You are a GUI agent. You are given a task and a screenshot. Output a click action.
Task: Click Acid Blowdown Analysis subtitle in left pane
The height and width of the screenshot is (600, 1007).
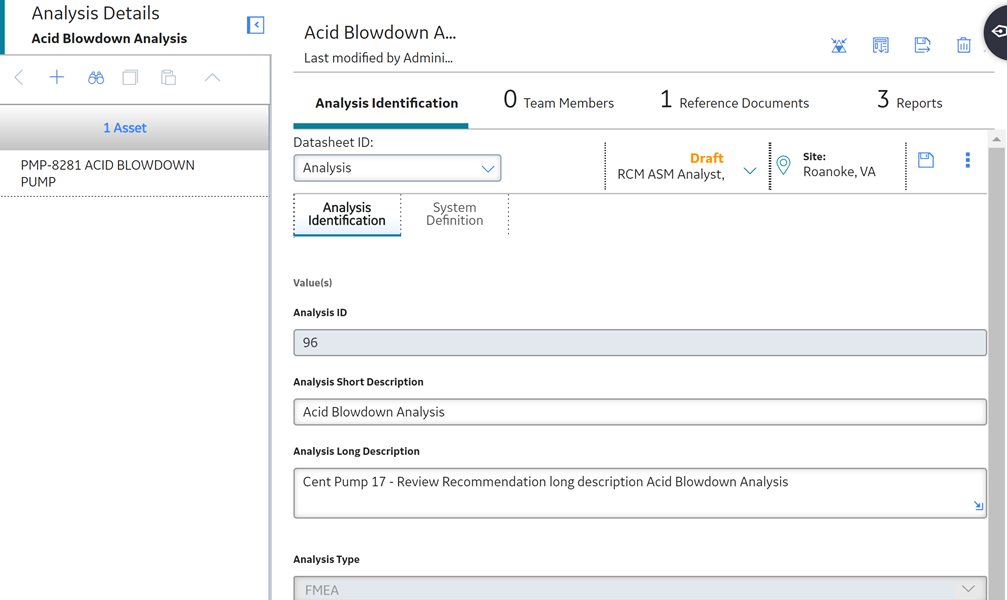[x=109, y=39]
